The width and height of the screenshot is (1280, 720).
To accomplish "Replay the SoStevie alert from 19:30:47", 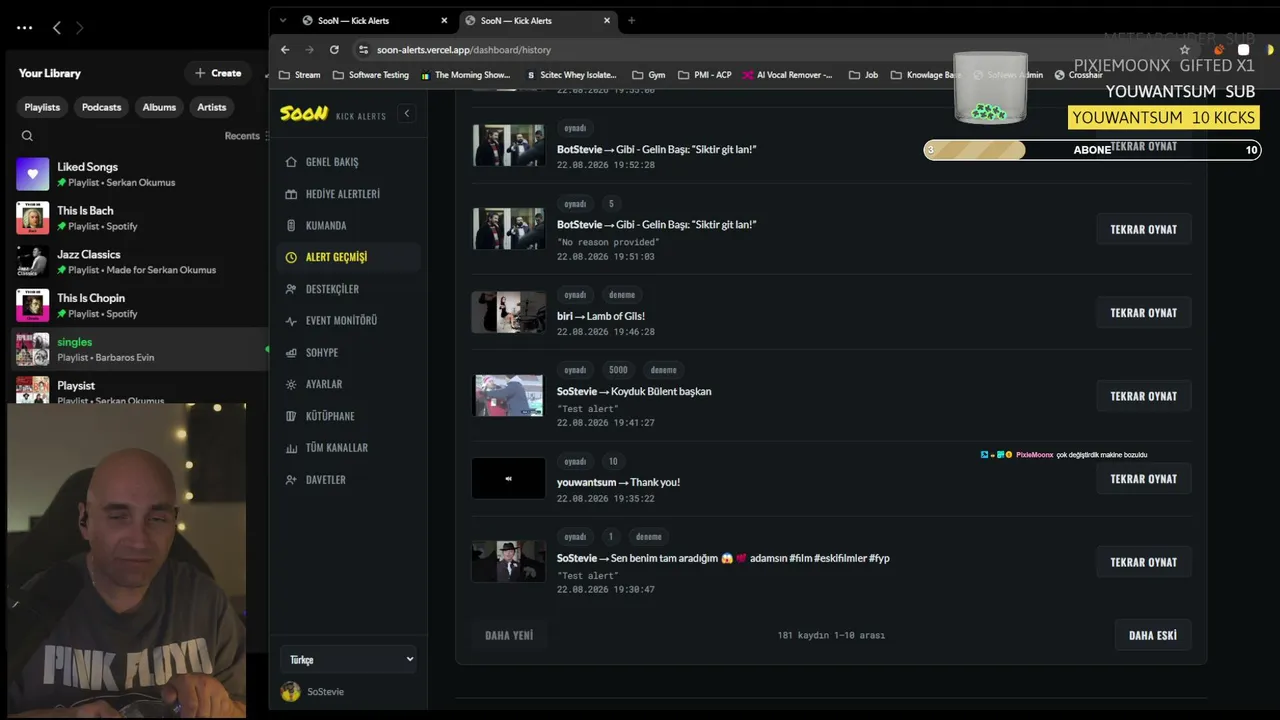I will (1143, 562).
